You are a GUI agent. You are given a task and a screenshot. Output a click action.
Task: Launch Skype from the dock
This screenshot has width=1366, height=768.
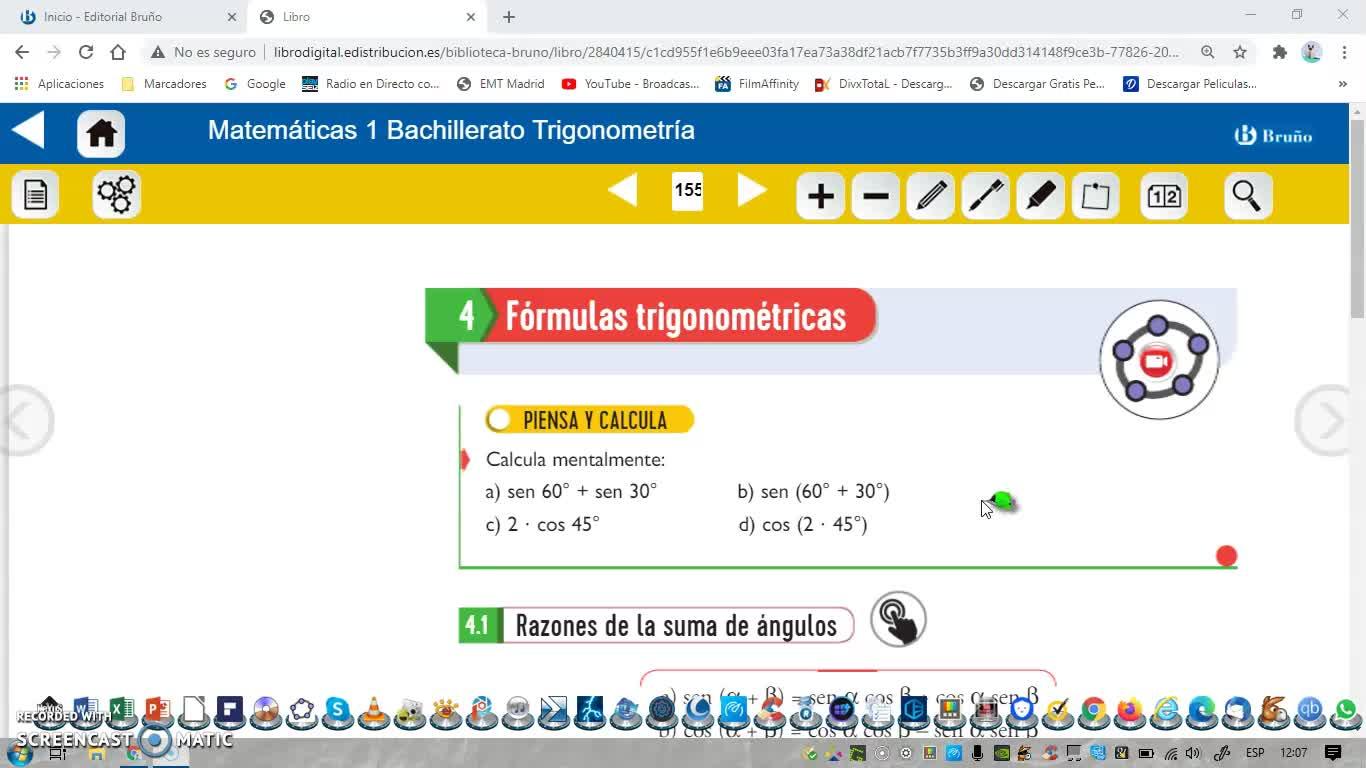(338, 711)
